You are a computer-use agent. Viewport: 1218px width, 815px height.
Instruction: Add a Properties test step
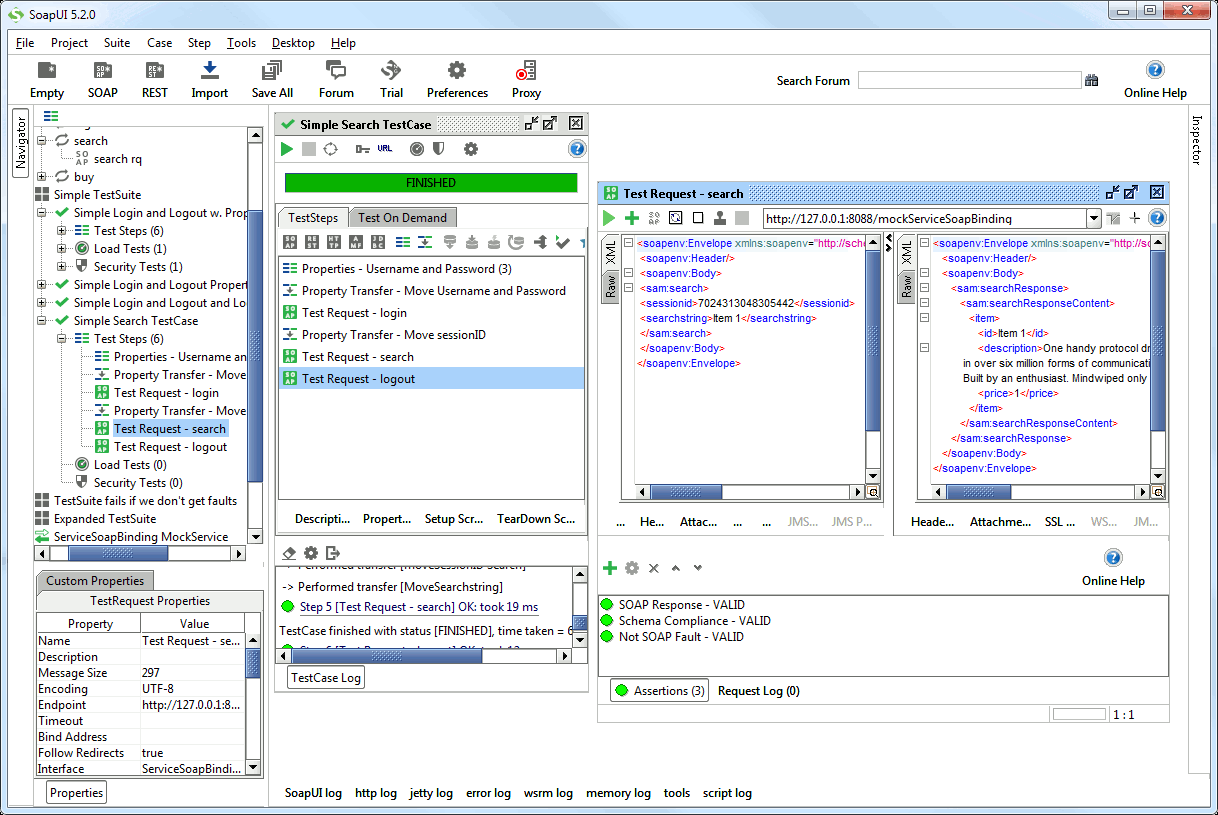pos(402,242)
